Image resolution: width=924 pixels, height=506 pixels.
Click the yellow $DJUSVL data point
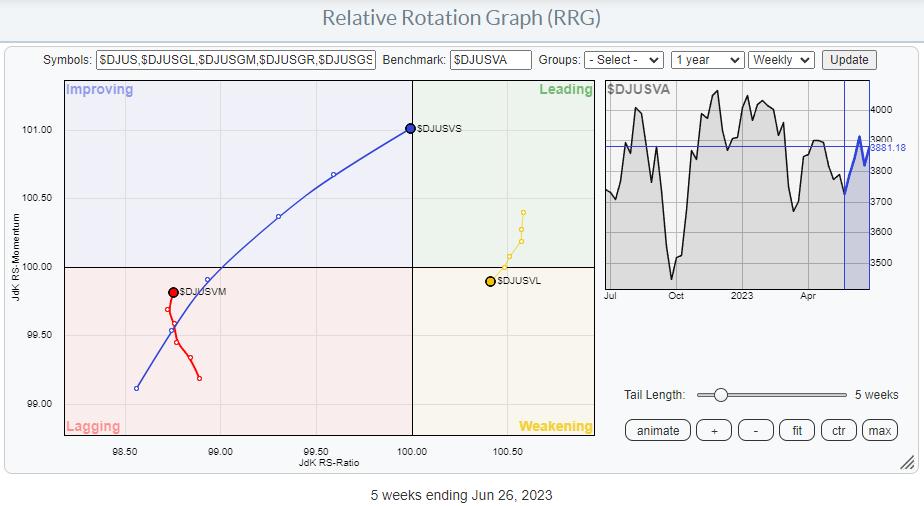tap(490, 282)
